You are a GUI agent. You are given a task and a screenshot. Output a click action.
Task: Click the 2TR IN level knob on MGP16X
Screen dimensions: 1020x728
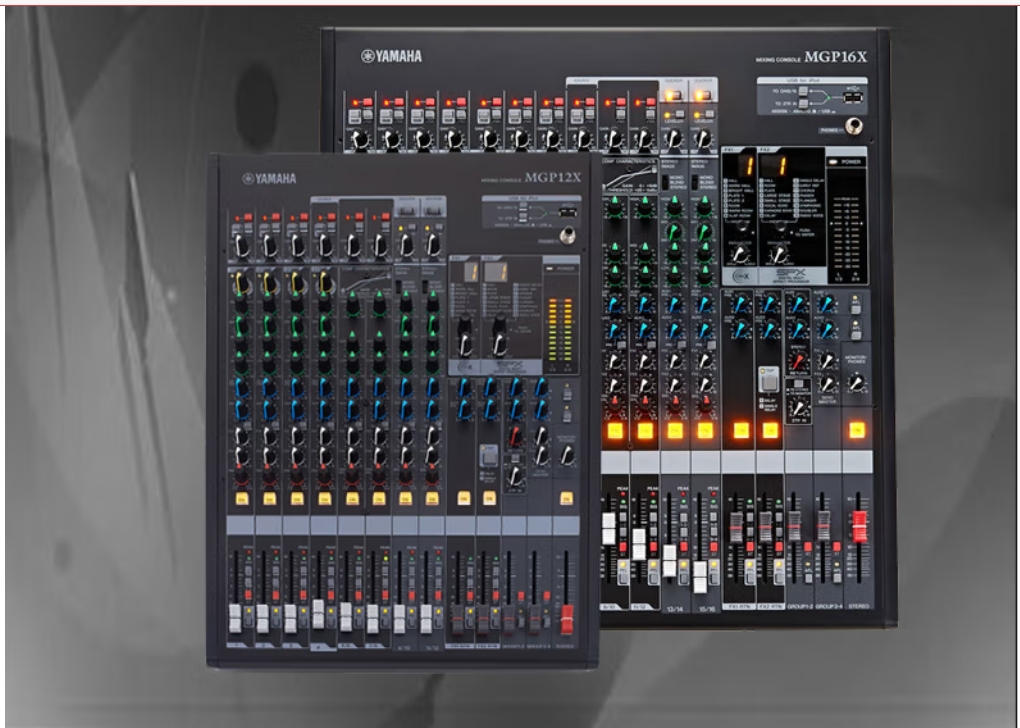[798, 409]
